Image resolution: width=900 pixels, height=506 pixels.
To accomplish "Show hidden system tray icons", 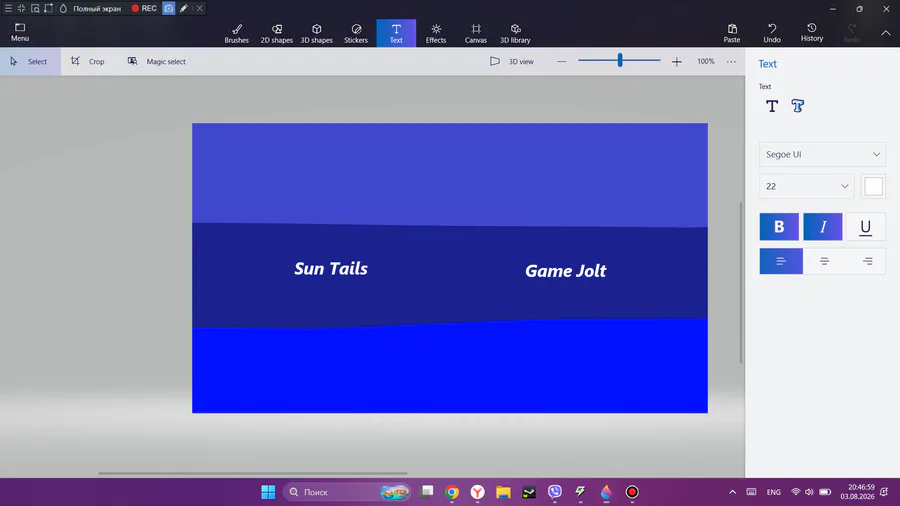I will point(732,492).
